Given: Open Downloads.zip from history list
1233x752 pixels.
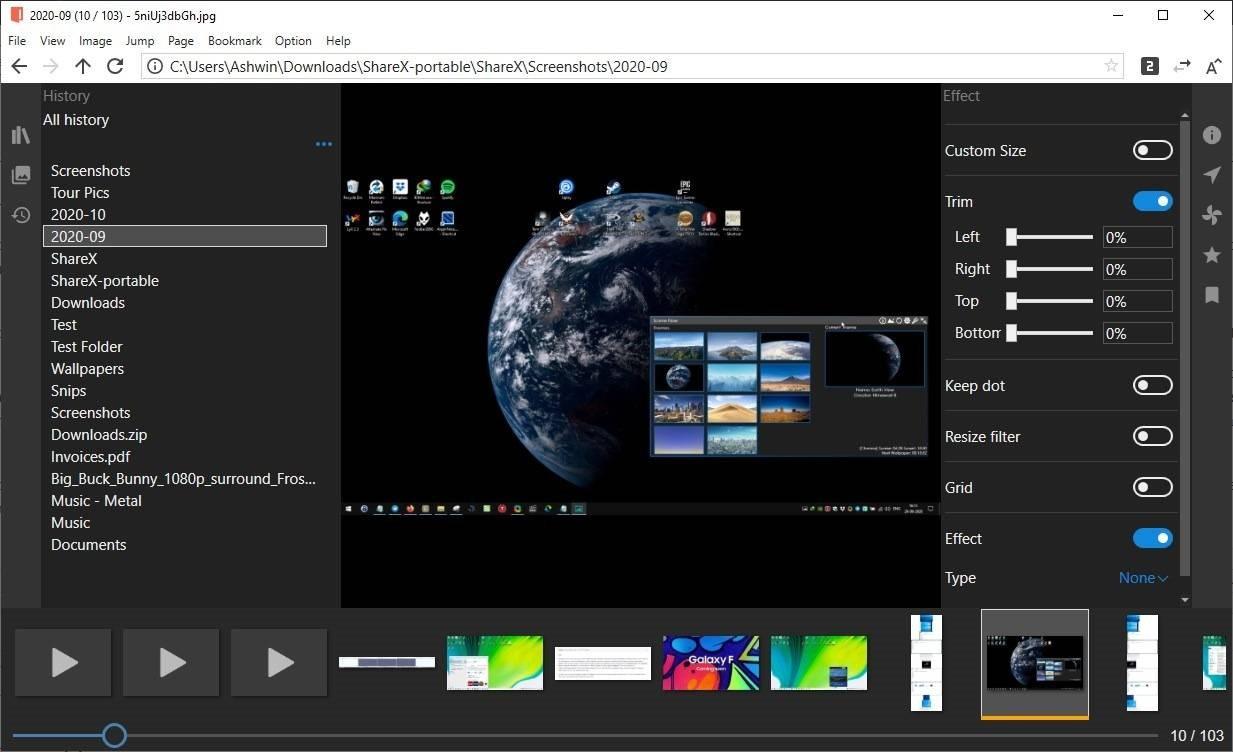Looking at the screenshot, I should [99, 435].
